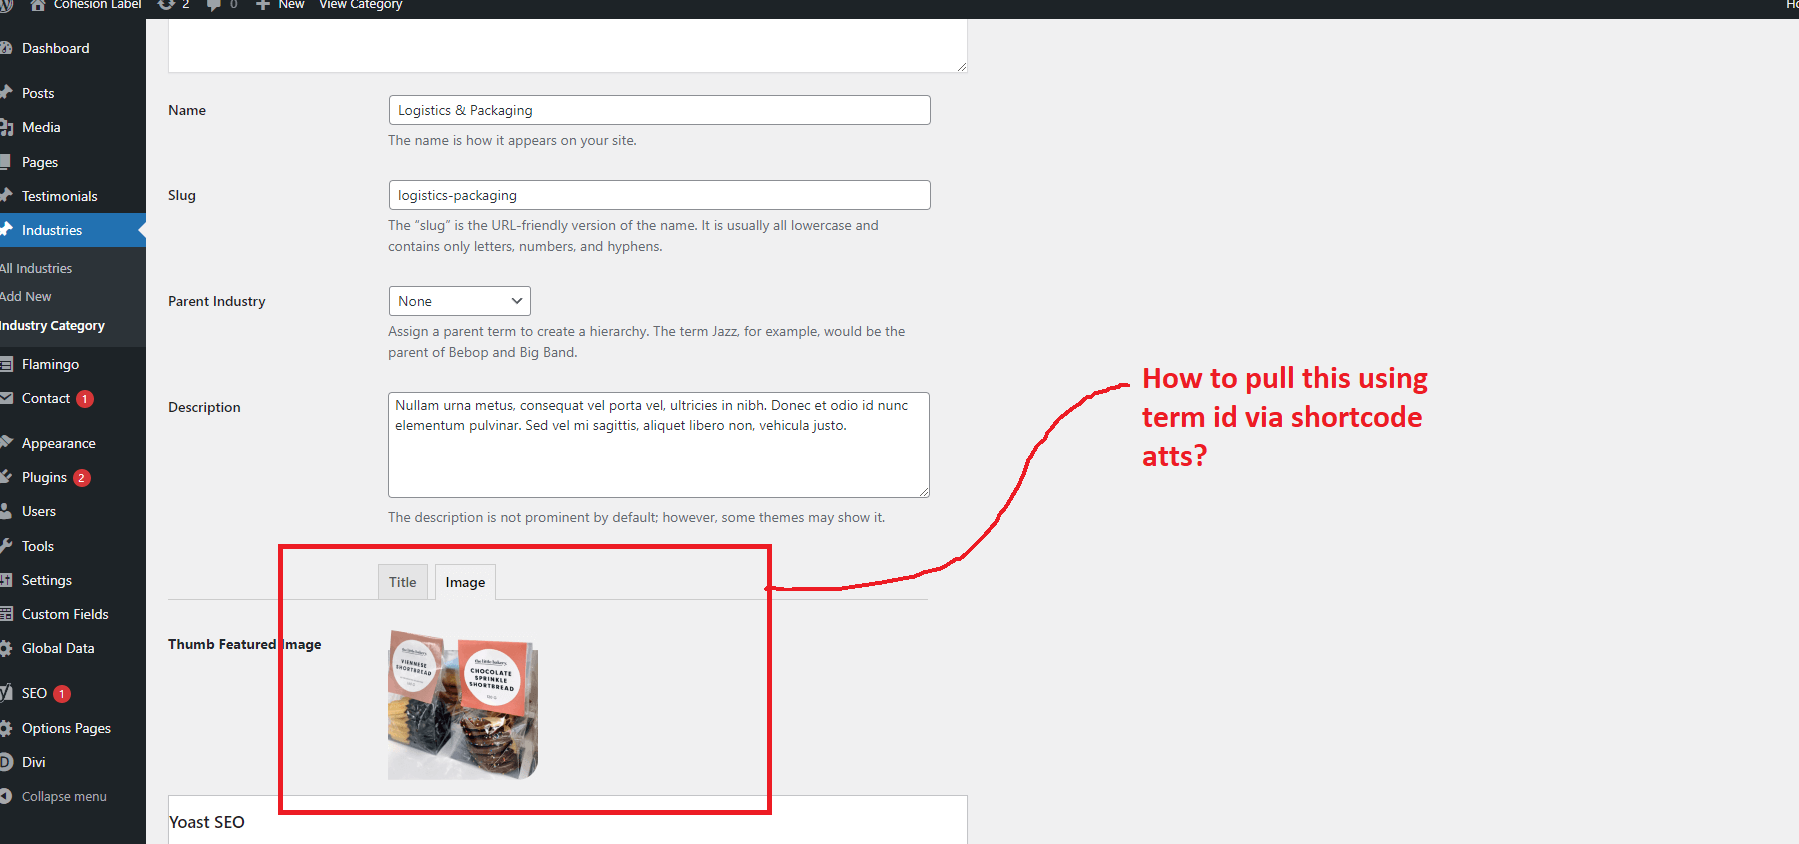Open All Industries submenu link
1799x844 pixels.
pyautogui.click(x=36, y=268)
